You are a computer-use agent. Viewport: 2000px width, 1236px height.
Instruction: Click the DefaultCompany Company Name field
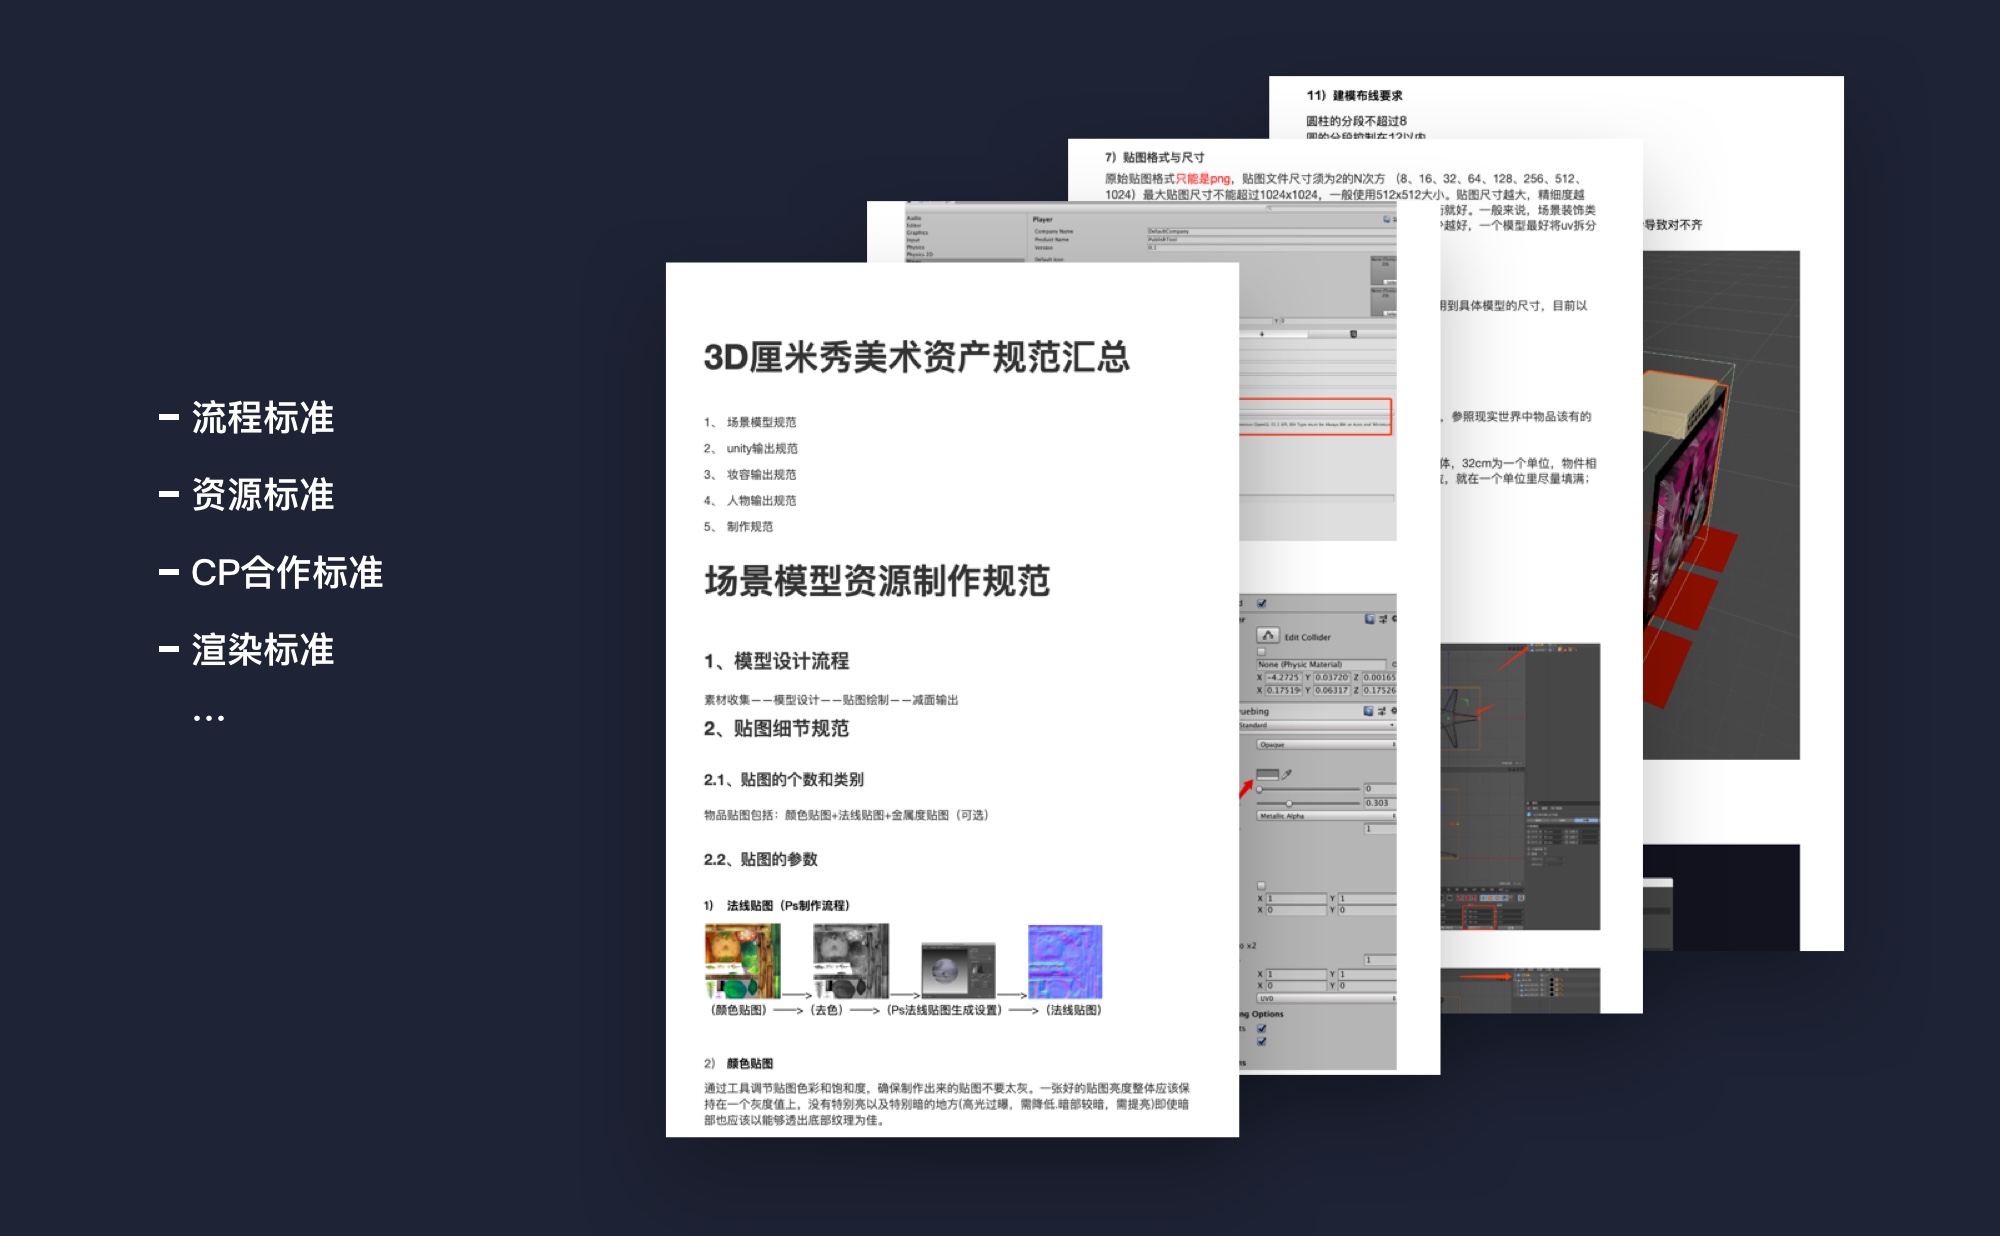[x=1271, y=231]
